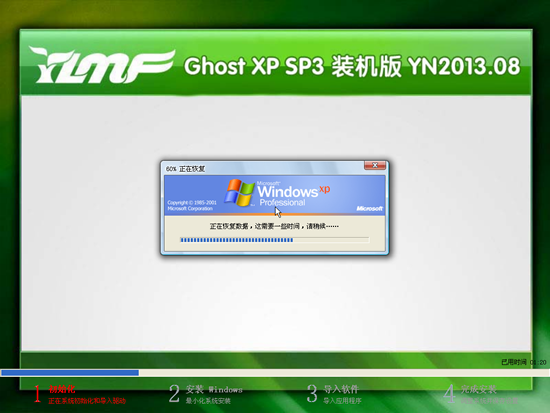This screenshot has width=550, height=413.
Task: Click the YLMF logo in the header
Action: point(102,66)
